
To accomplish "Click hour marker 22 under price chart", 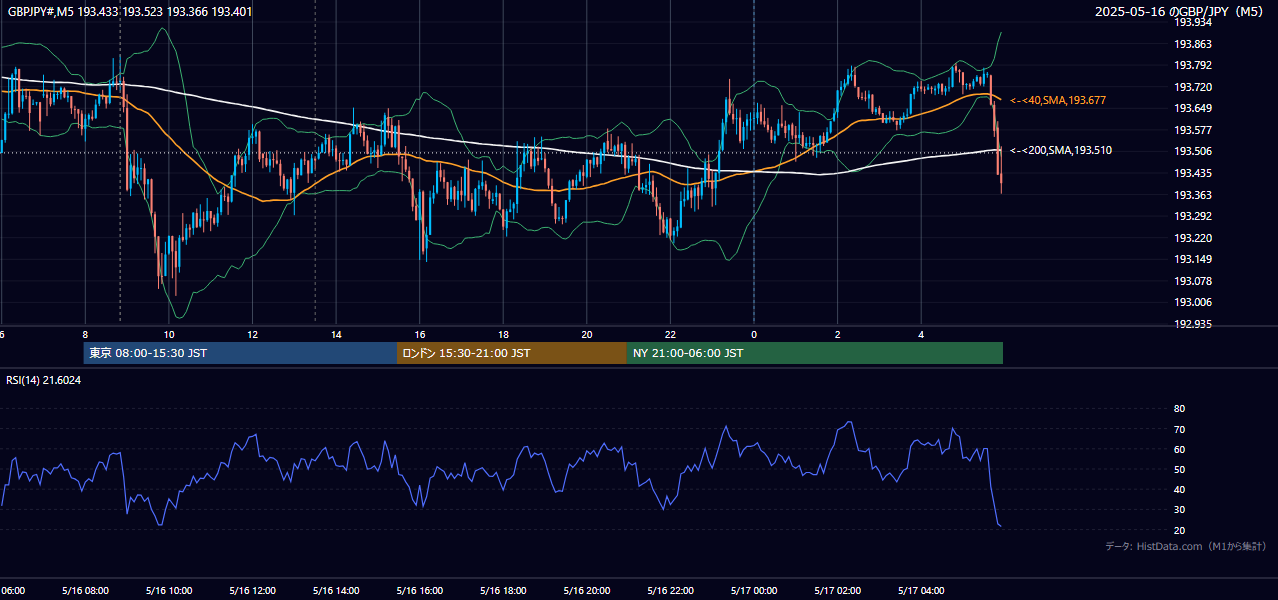I will pos(670,334).
